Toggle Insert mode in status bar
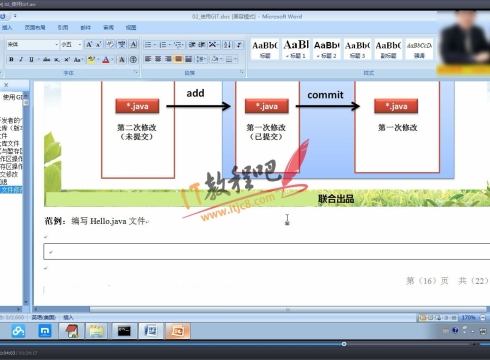The image size is (490, 360). pos(68,317)
